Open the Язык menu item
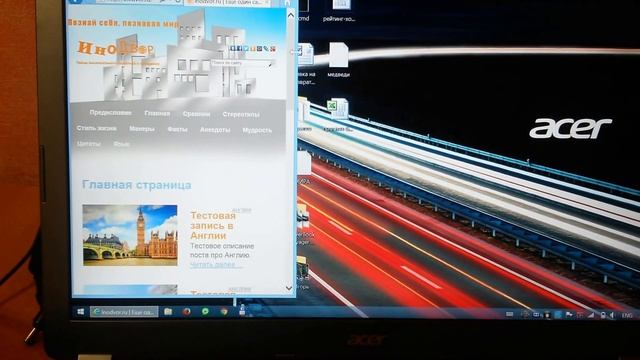The width and height of the screenshot is (640, 360). tap(121, 144)
